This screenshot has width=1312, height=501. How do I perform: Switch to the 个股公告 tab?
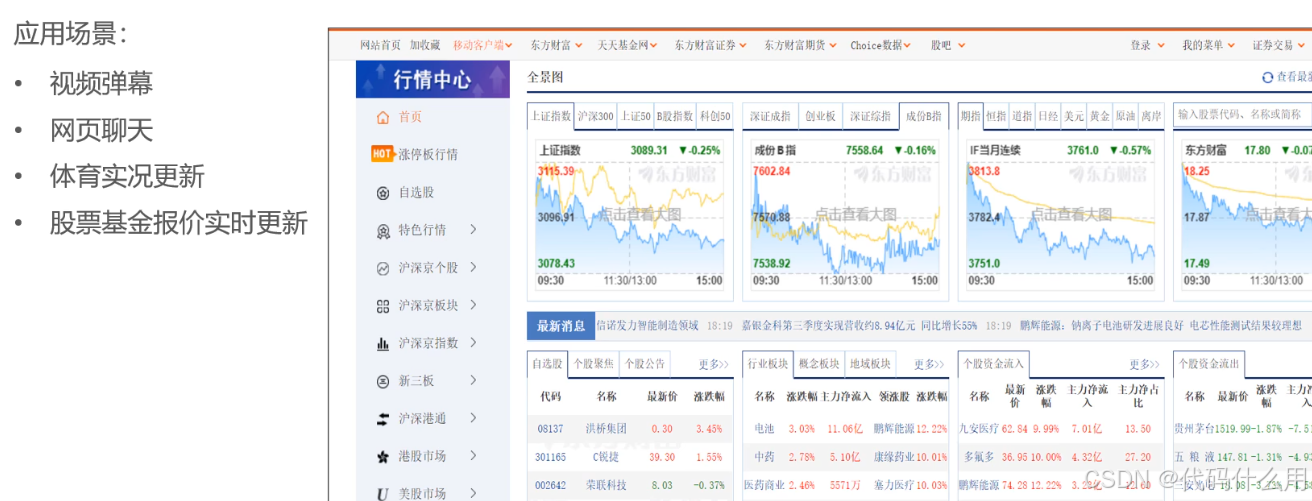click(643, 364)
